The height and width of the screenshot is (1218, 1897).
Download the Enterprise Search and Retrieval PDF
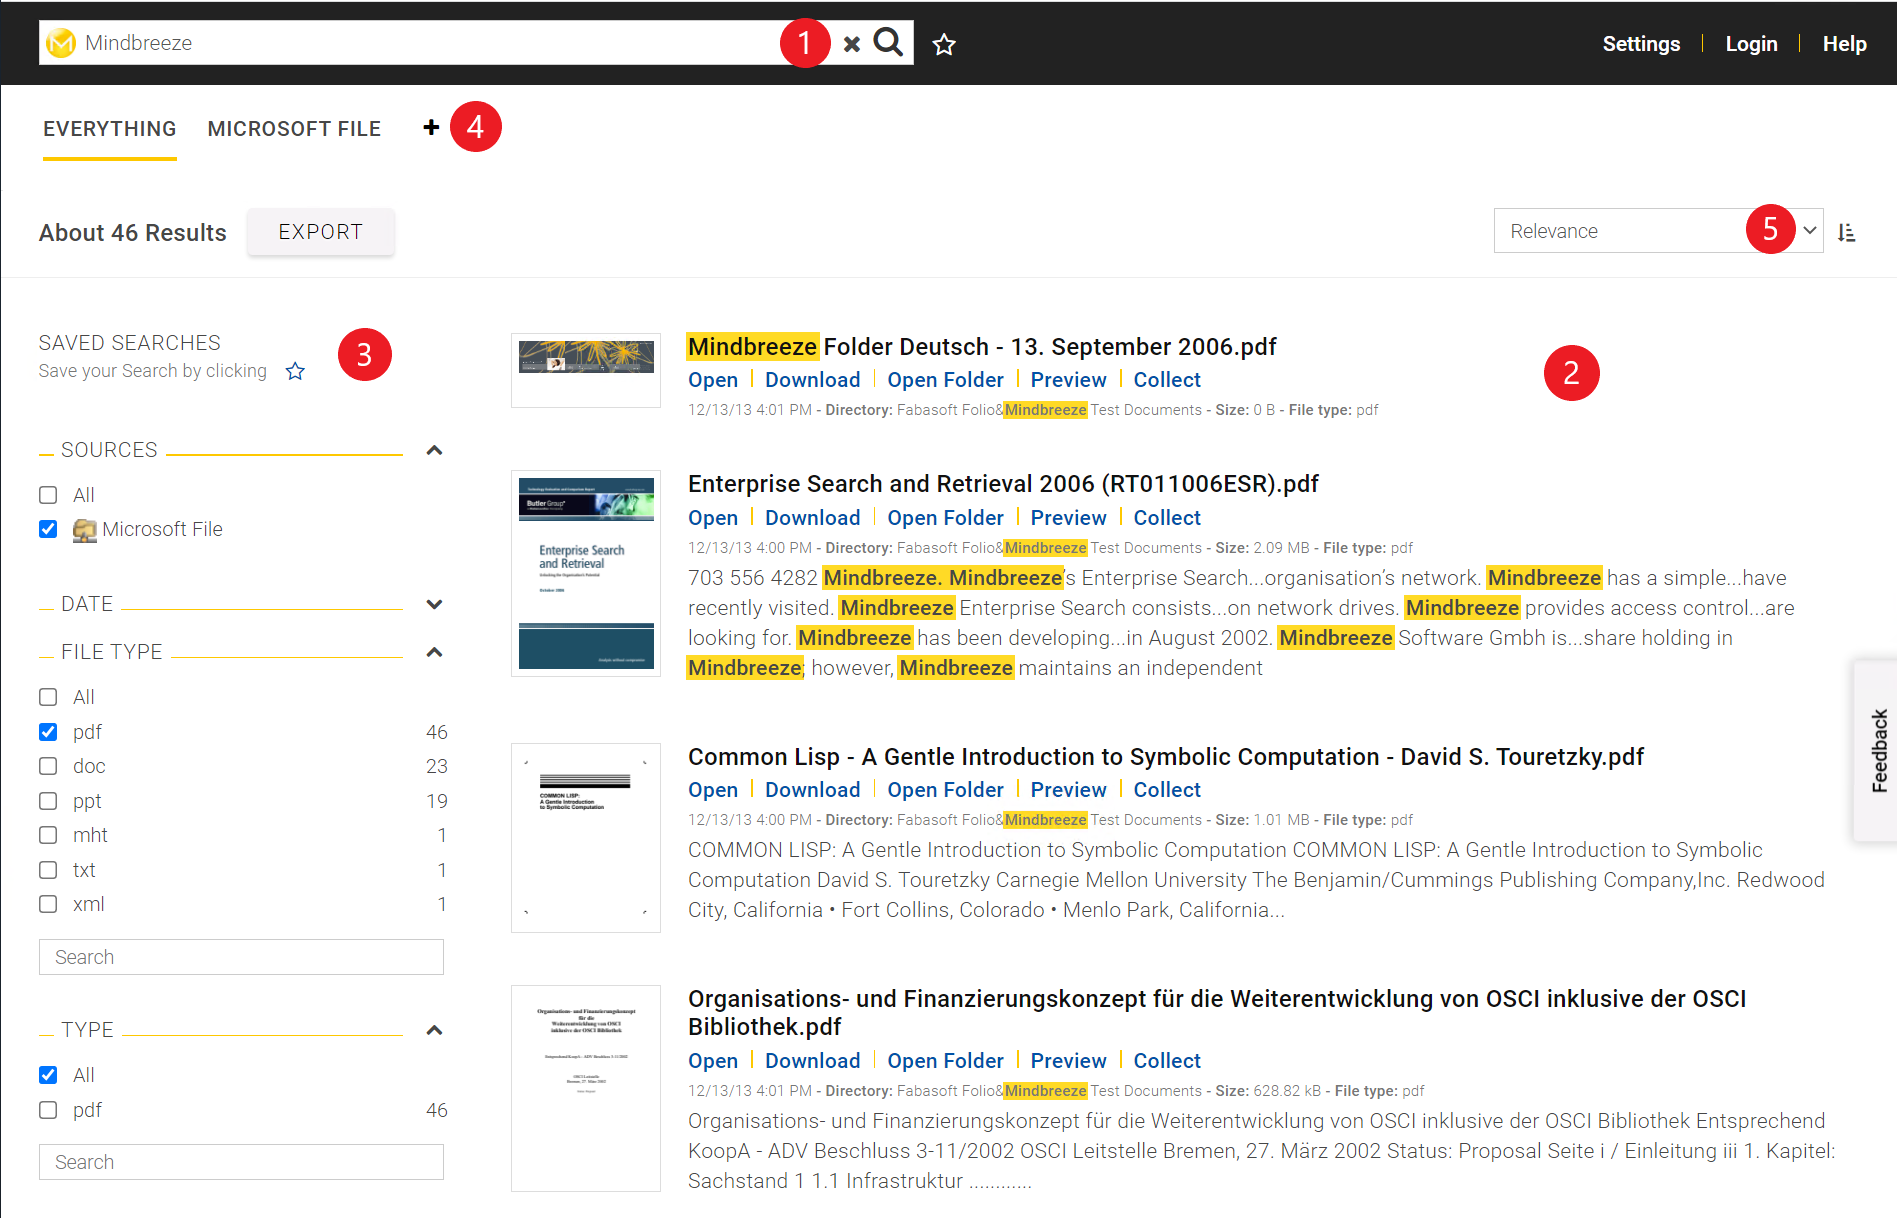(x=812, y=518)
